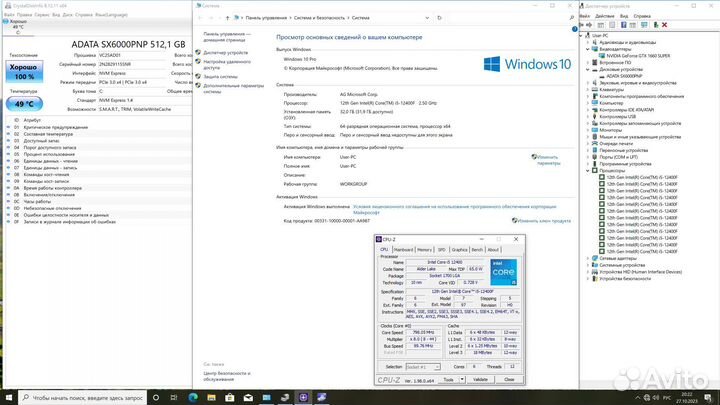Screen dimensions: 720x405
Task: Open Центр безопасности и обслуживания link
Action: point(227,377)
